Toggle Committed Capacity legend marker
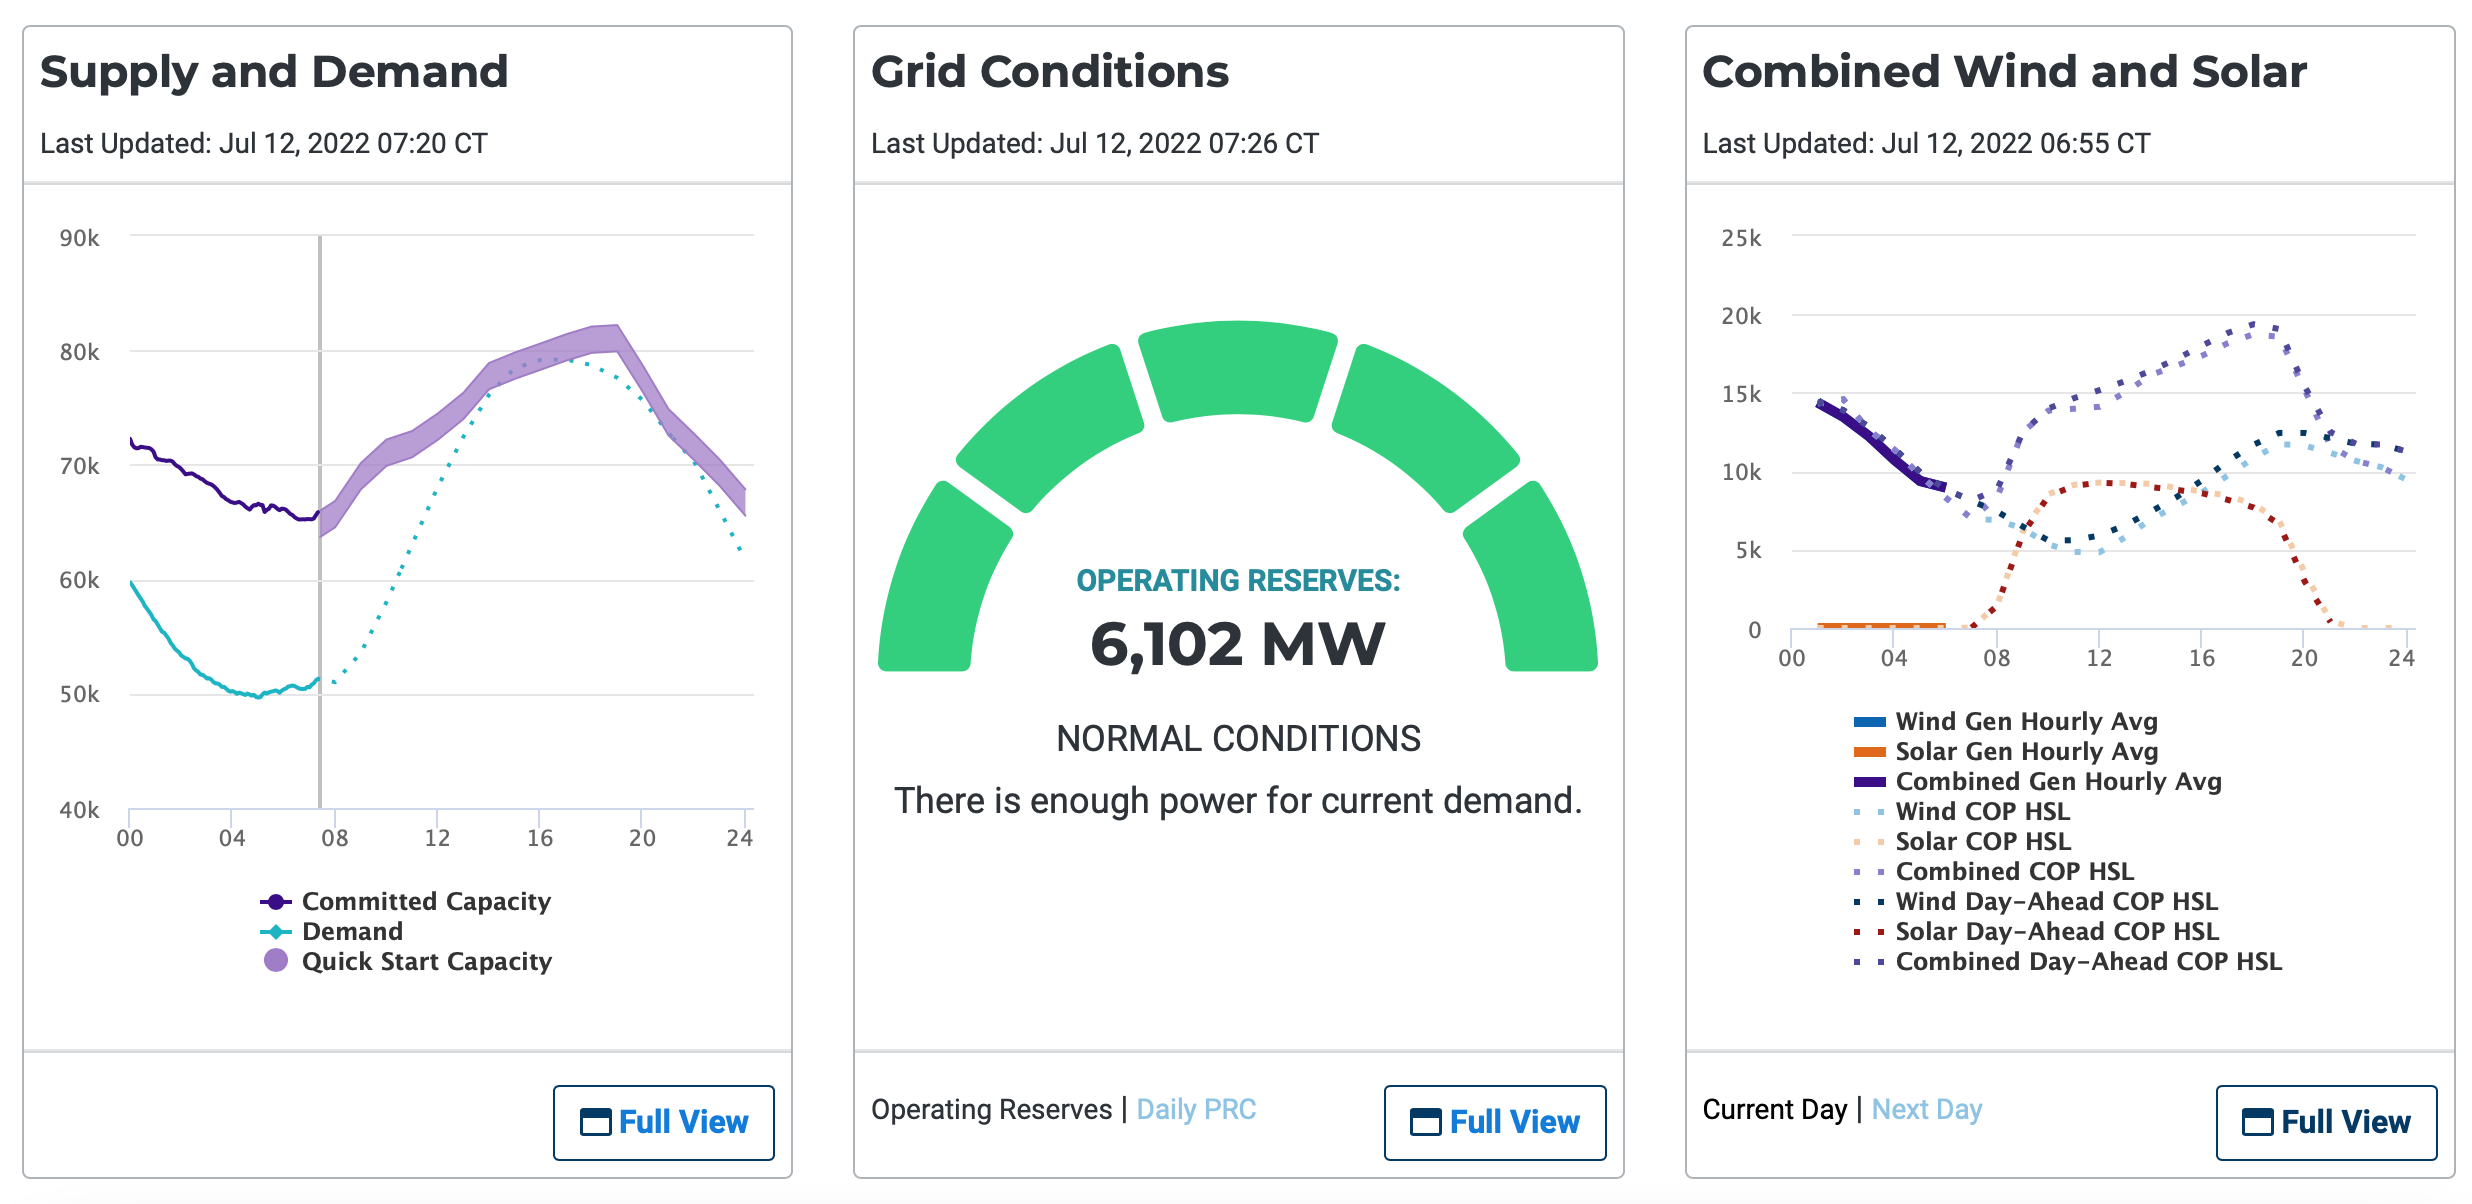The image size is (2472, 1204). click(276, 902)
